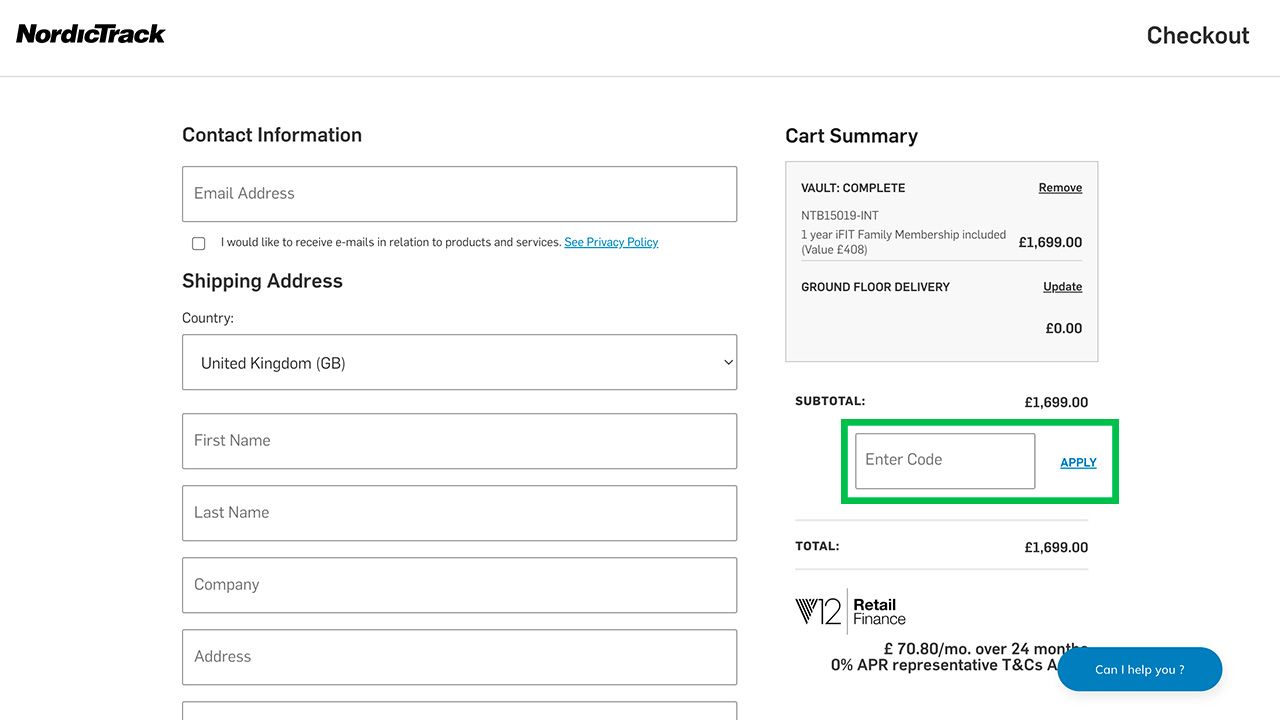The image size is (1280, 720).
Task: Focus the Email Address field
Action: pos(459,194)
